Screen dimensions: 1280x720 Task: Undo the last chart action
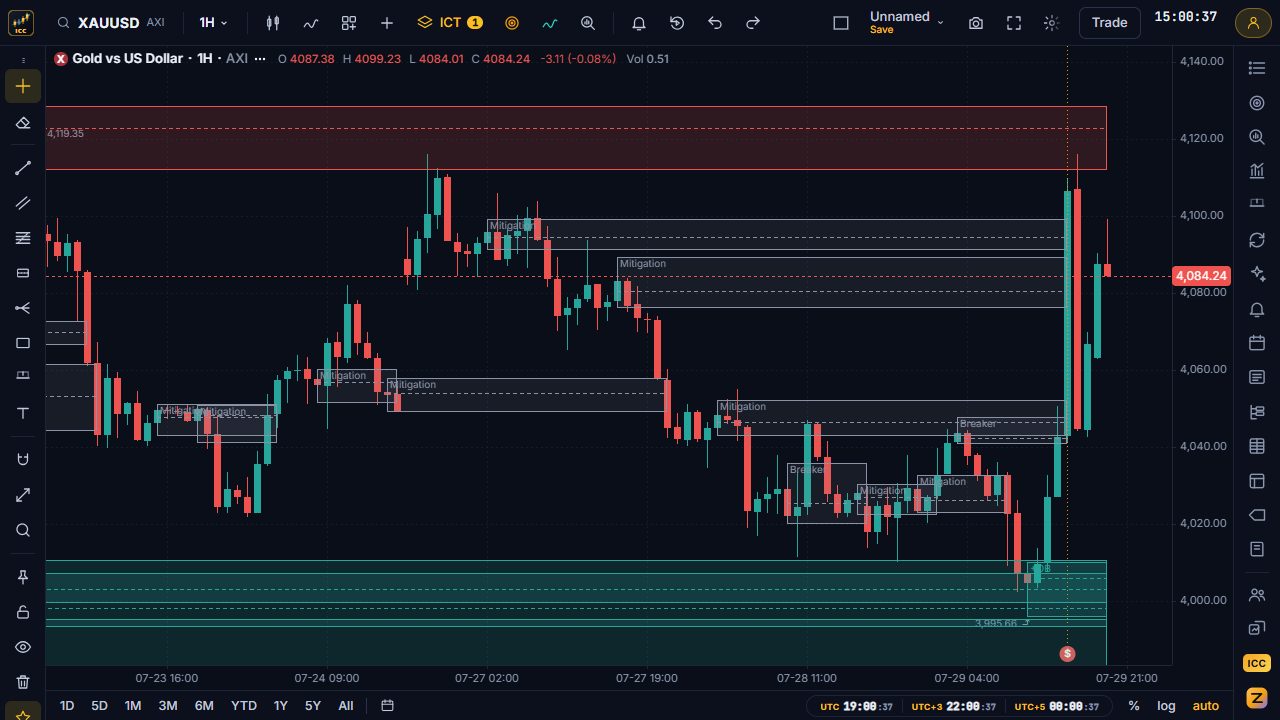pos(715,22)
